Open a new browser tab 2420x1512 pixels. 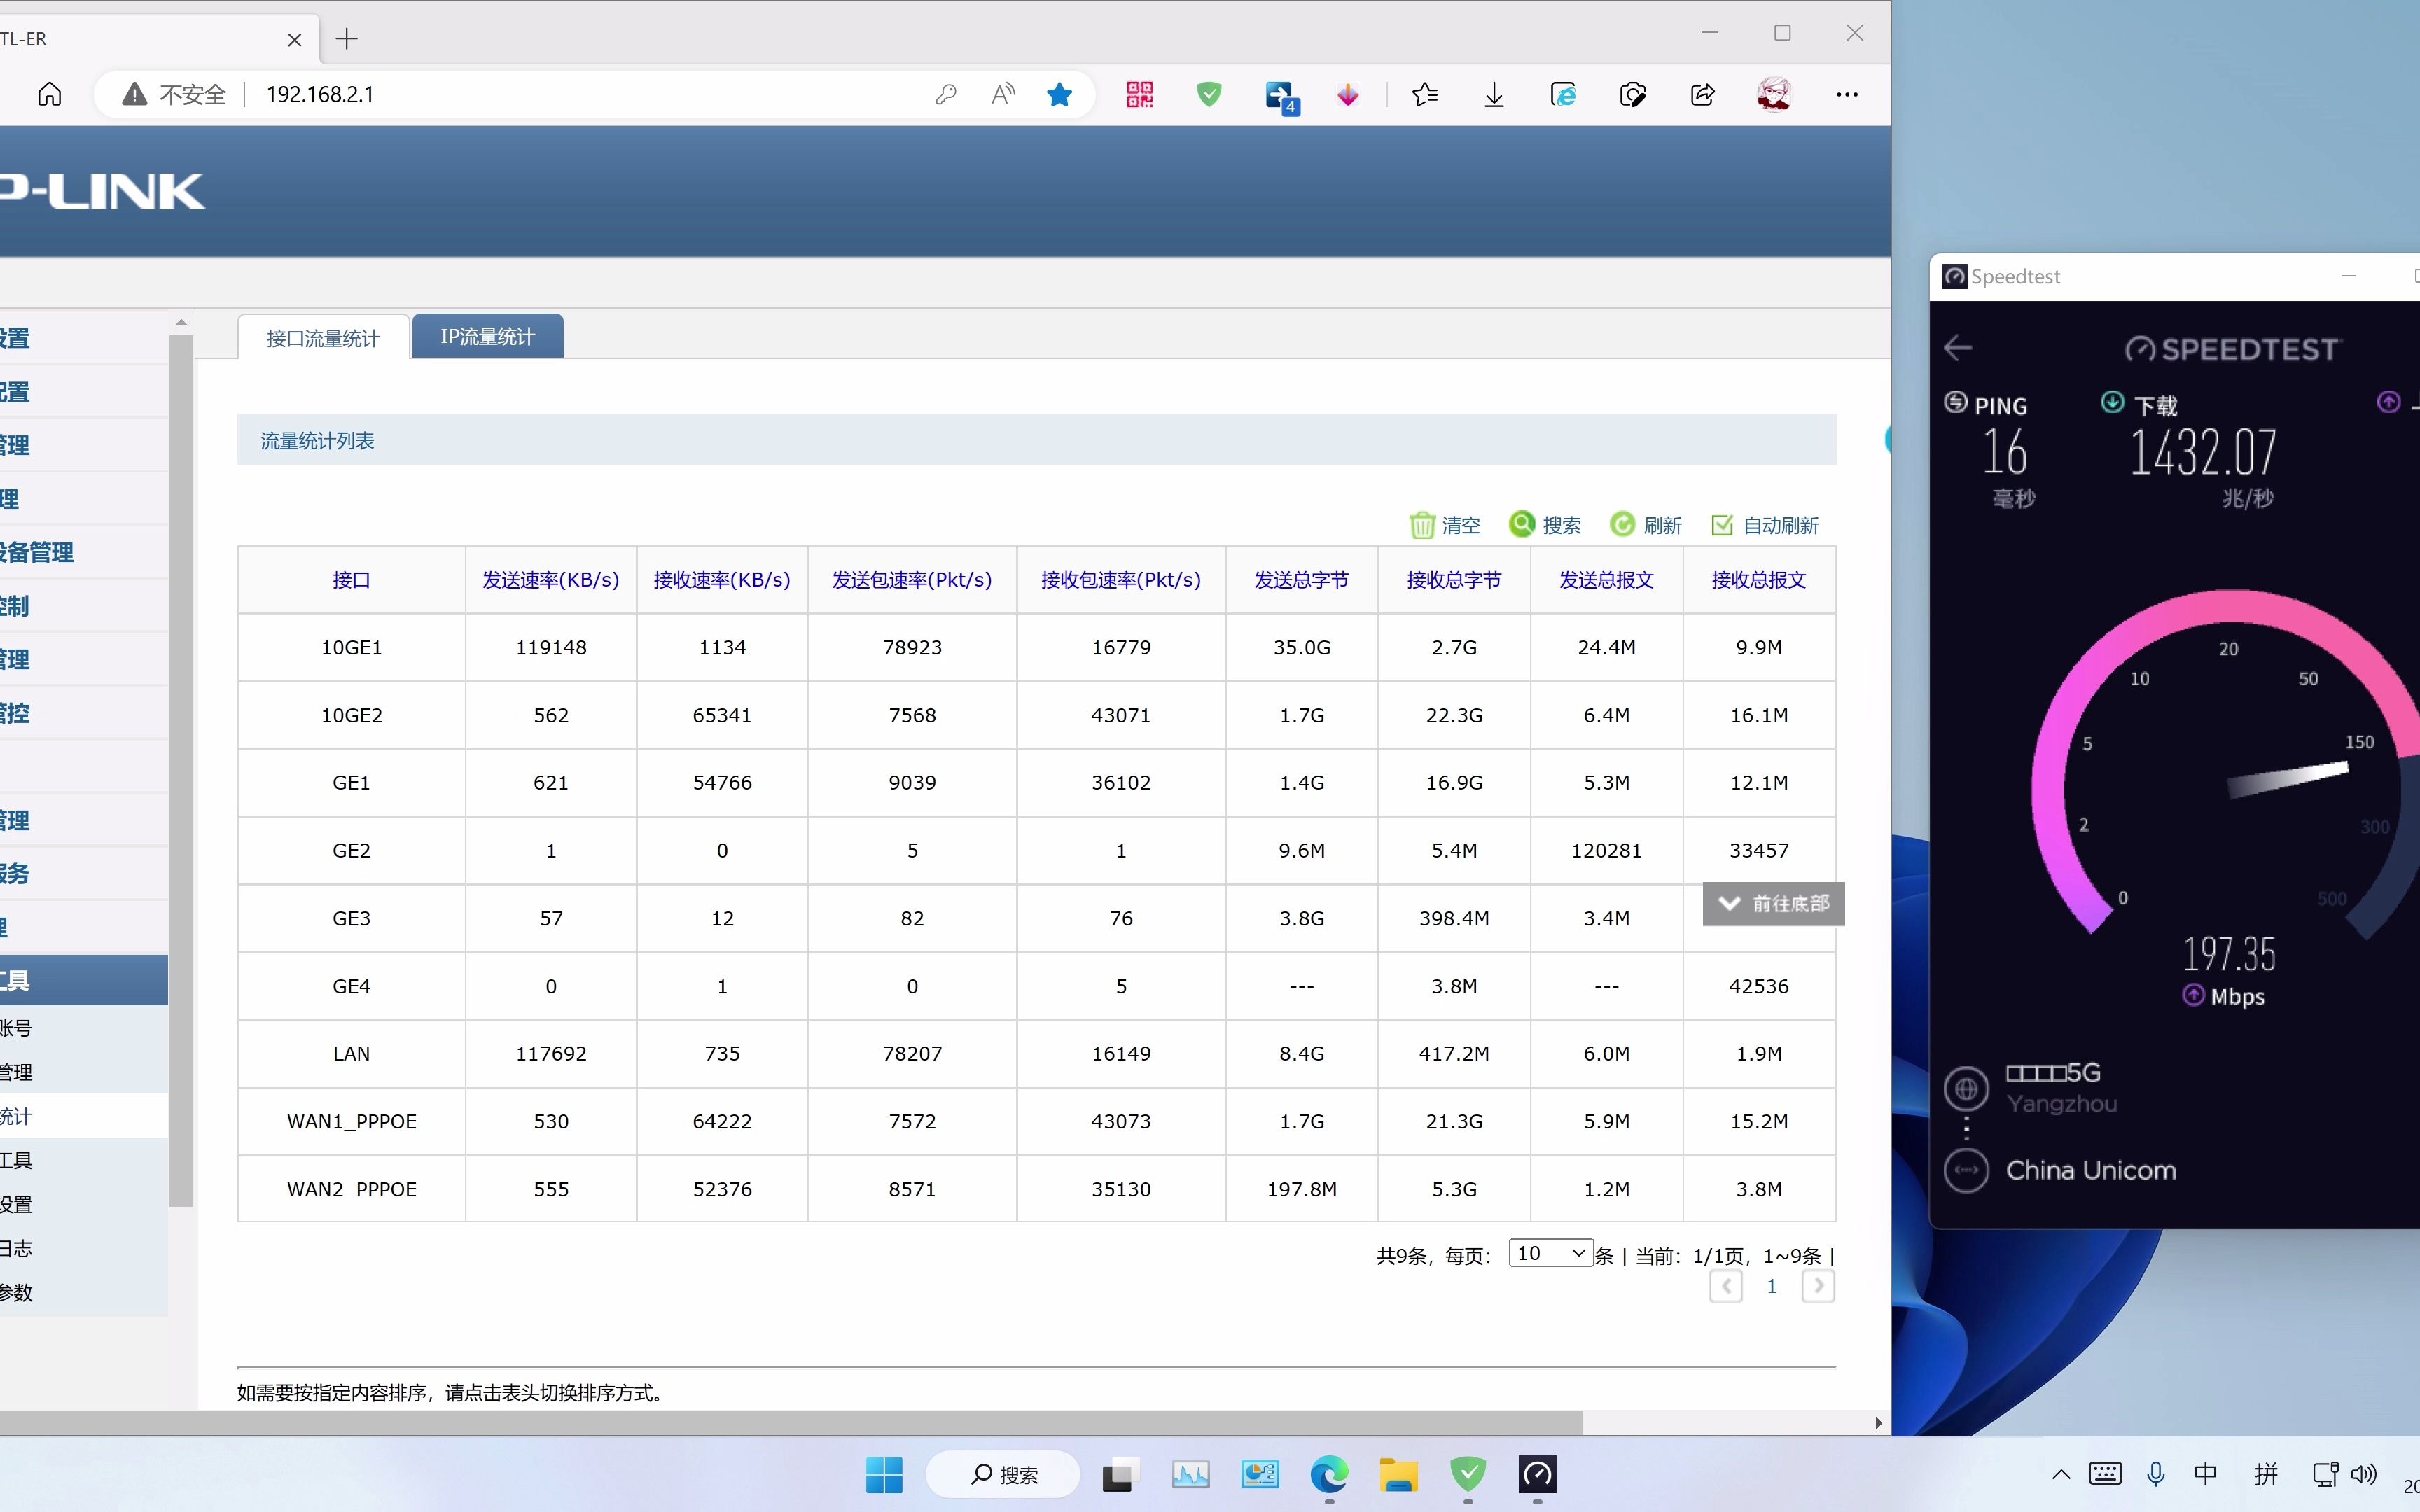347,39
